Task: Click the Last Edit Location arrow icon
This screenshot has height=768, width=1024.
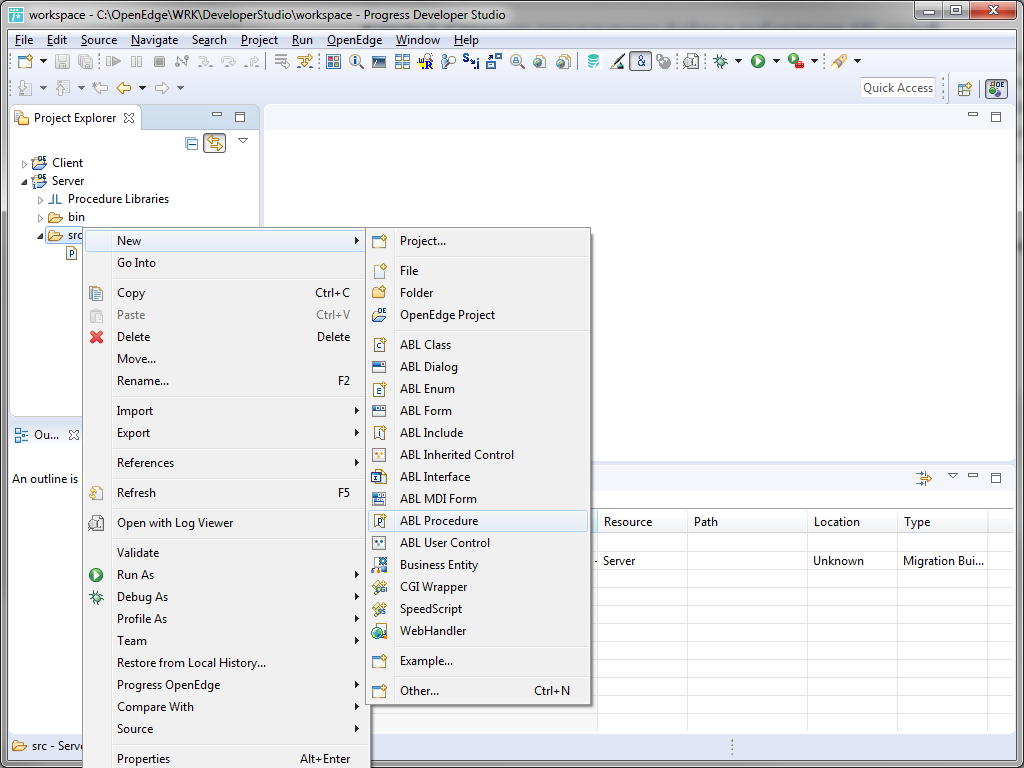Action: point(100,88)
